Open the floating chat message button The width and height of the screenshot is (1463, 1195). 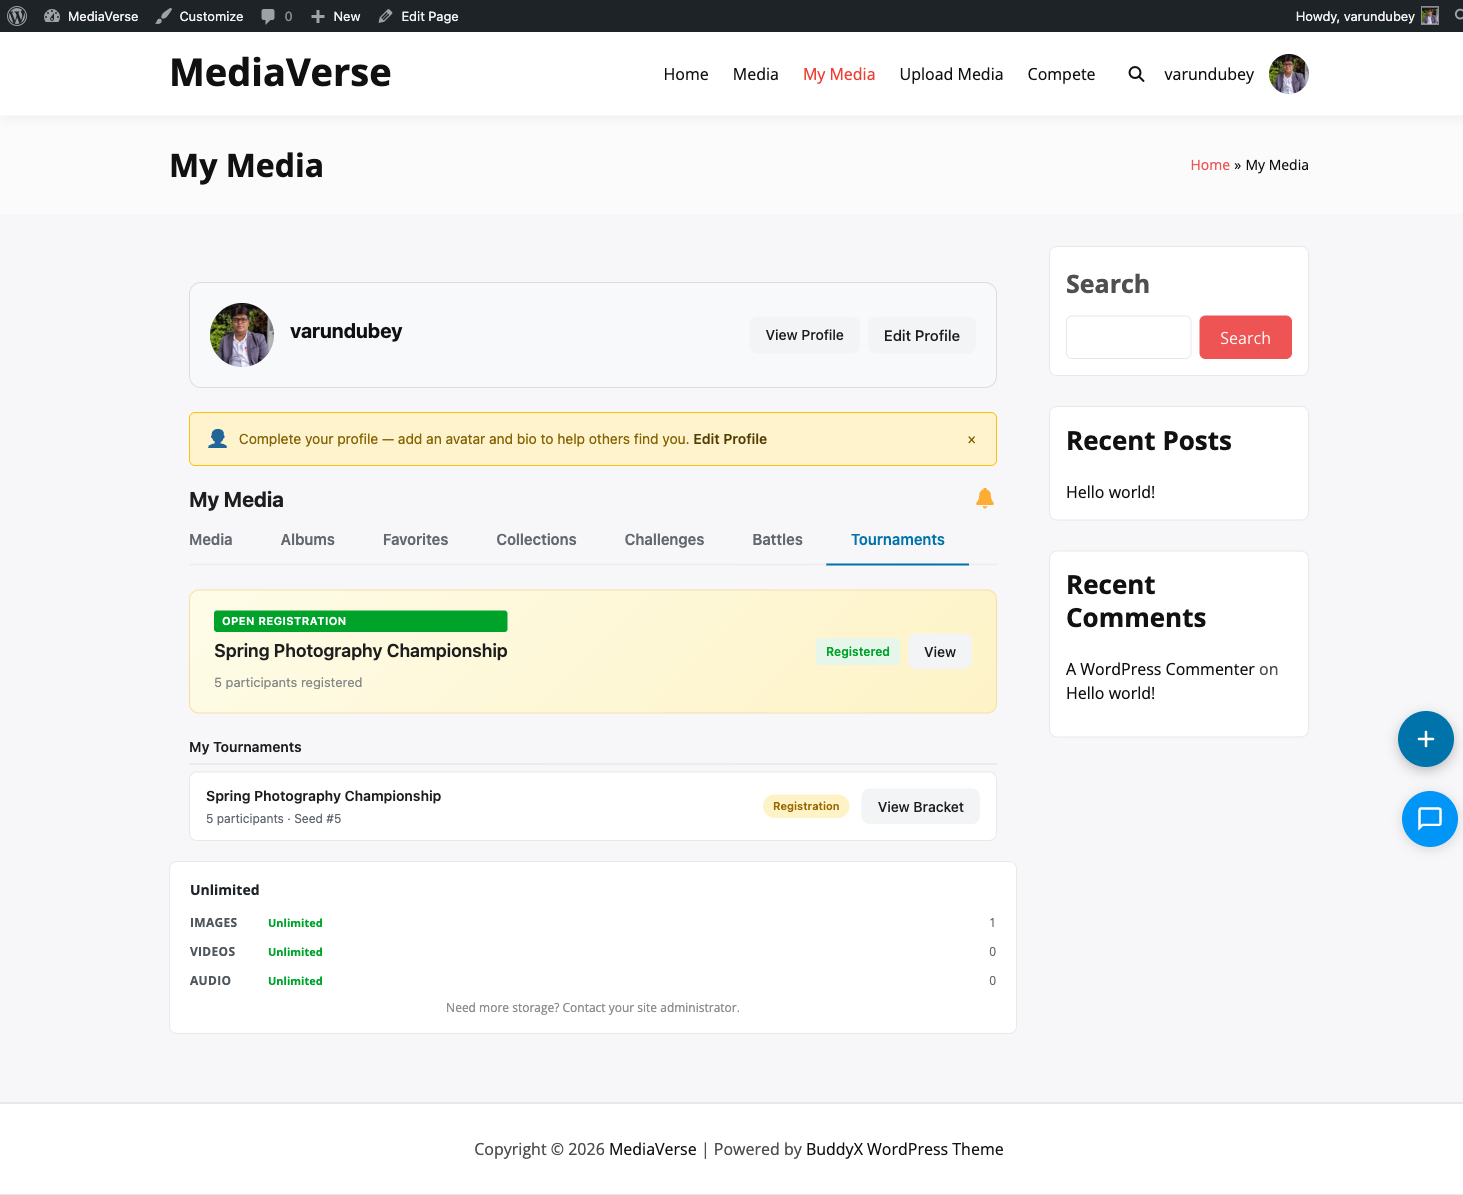(1429, 818)
